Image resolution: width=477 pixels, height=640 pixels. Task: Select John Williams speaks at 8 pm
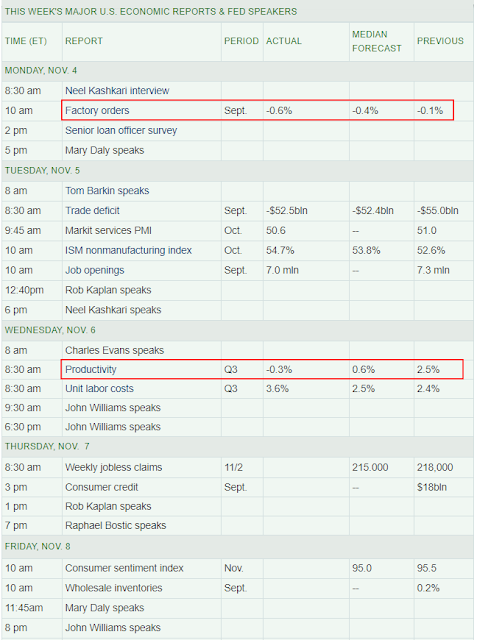pos(113,628)
